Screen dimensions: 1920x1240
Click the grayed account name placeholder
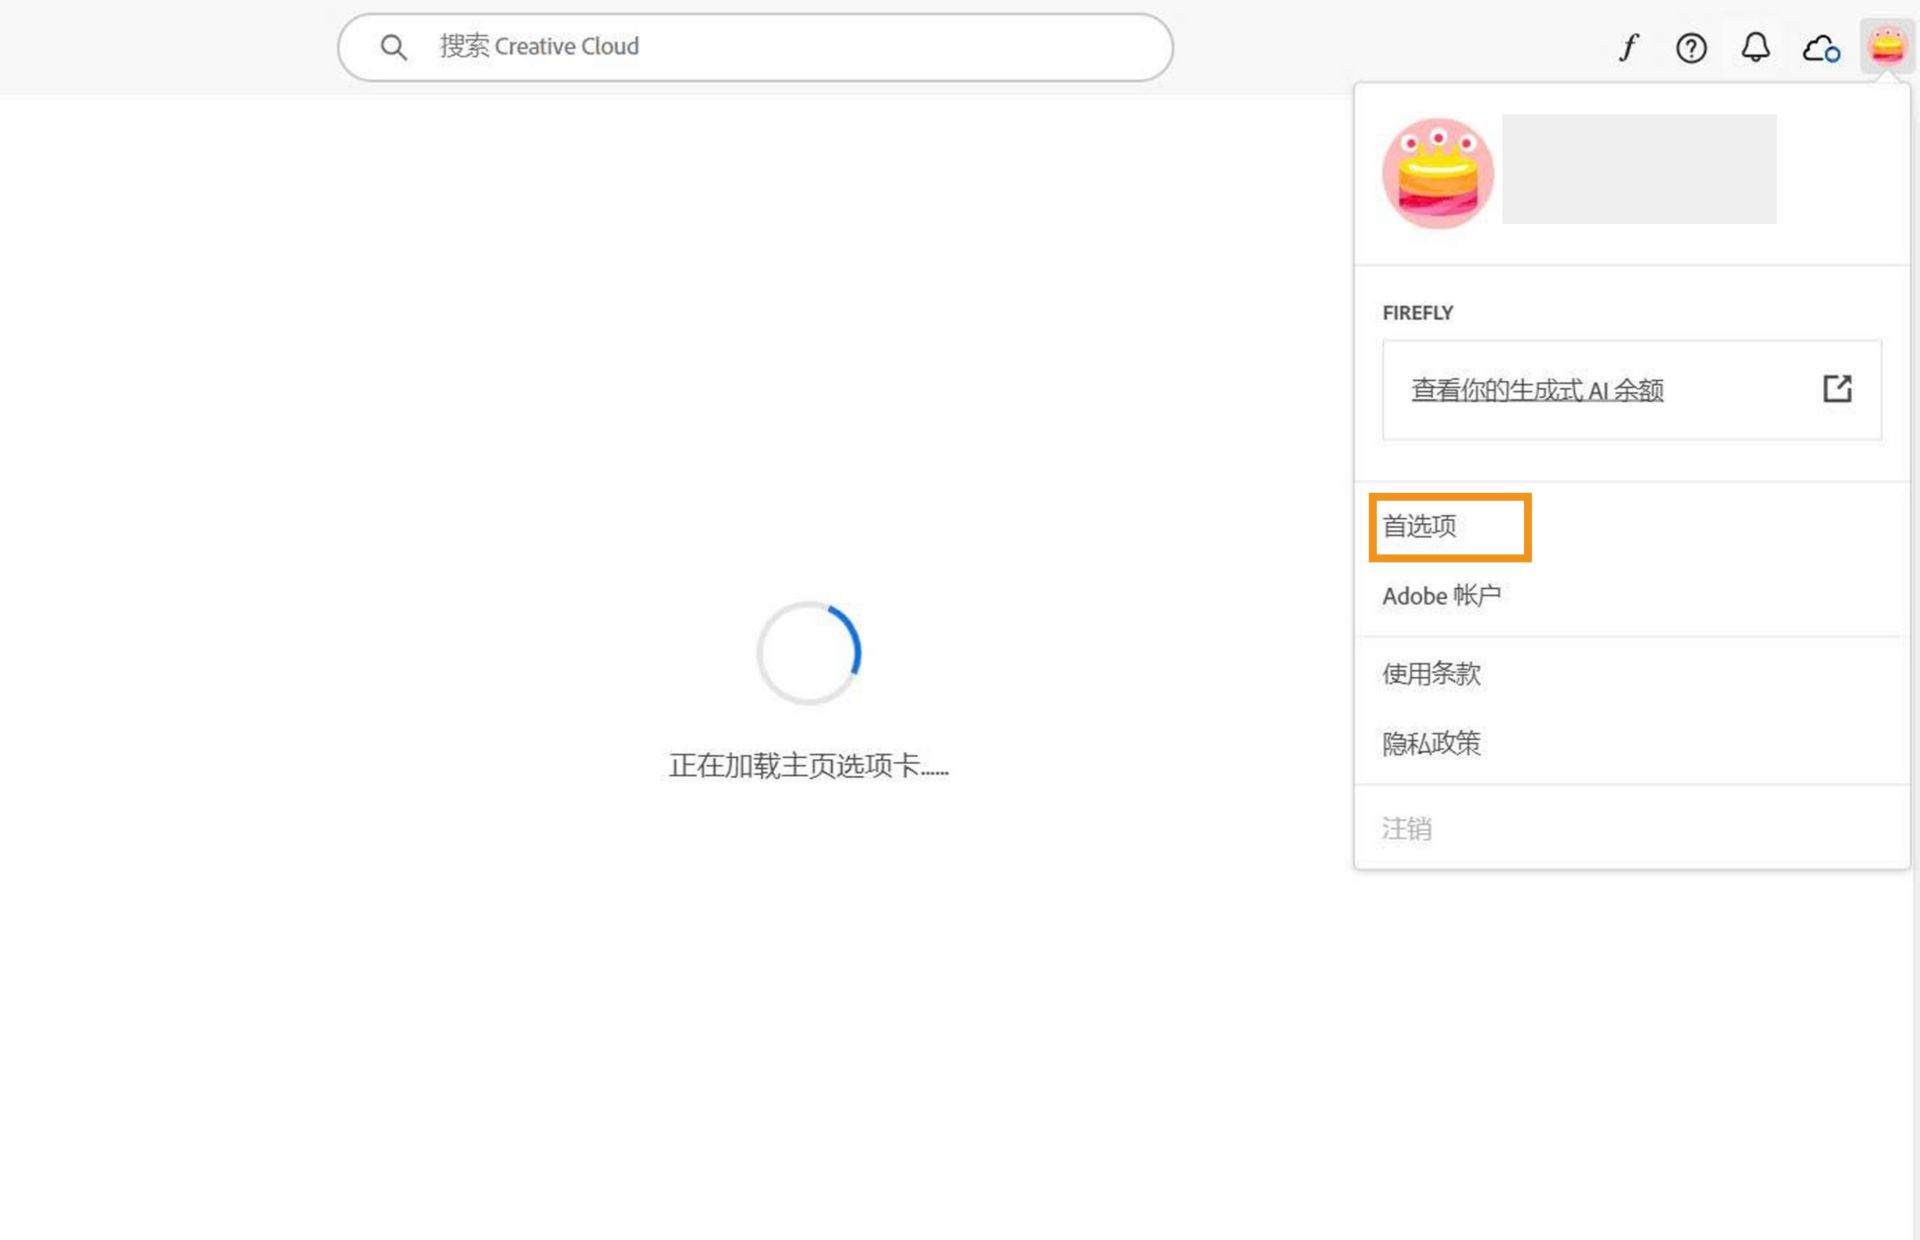1637,168
